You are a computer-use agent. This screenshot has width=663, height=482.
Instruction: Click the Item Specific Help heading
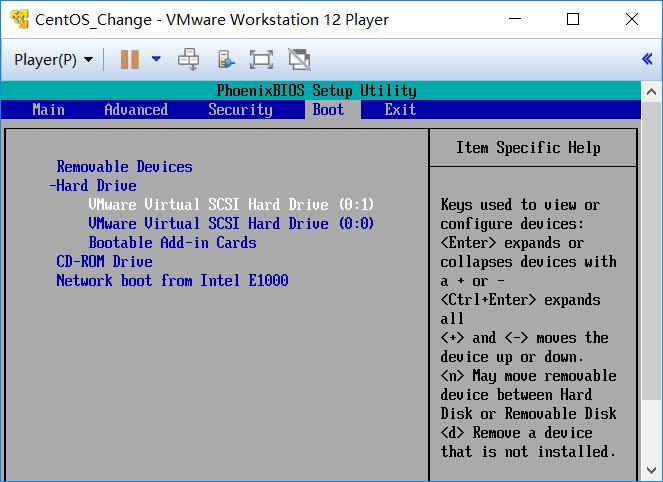(x=529, y=148)
